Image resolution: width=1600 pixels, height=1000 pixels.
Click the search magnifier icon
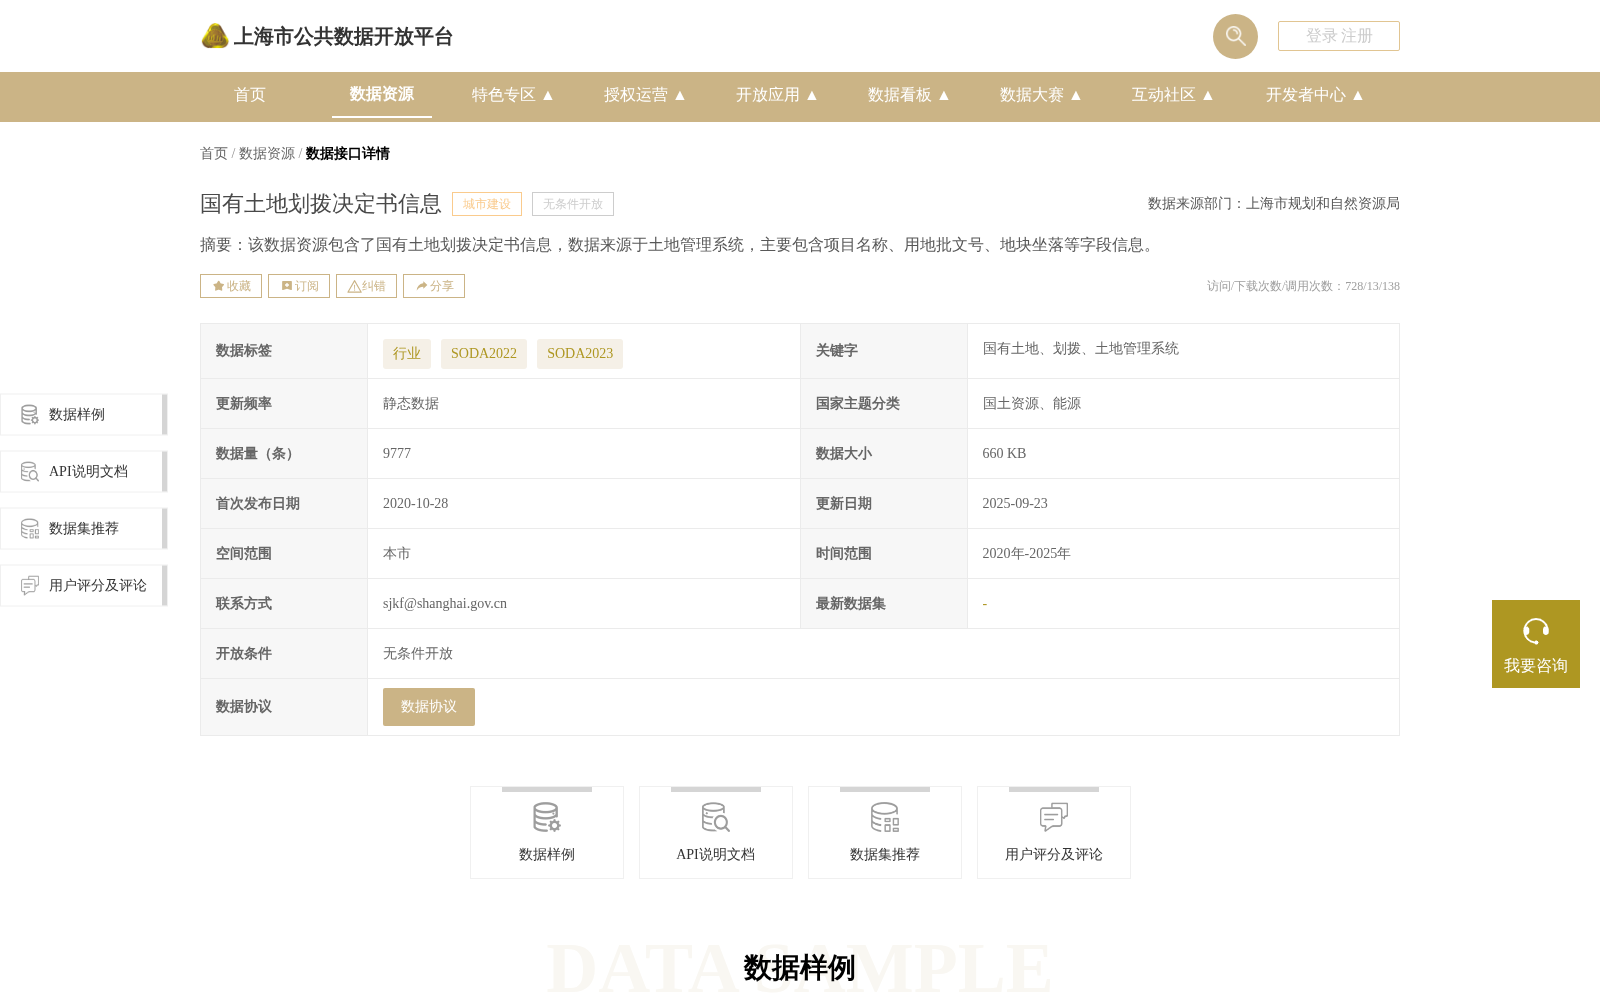tap(1235, 36)
